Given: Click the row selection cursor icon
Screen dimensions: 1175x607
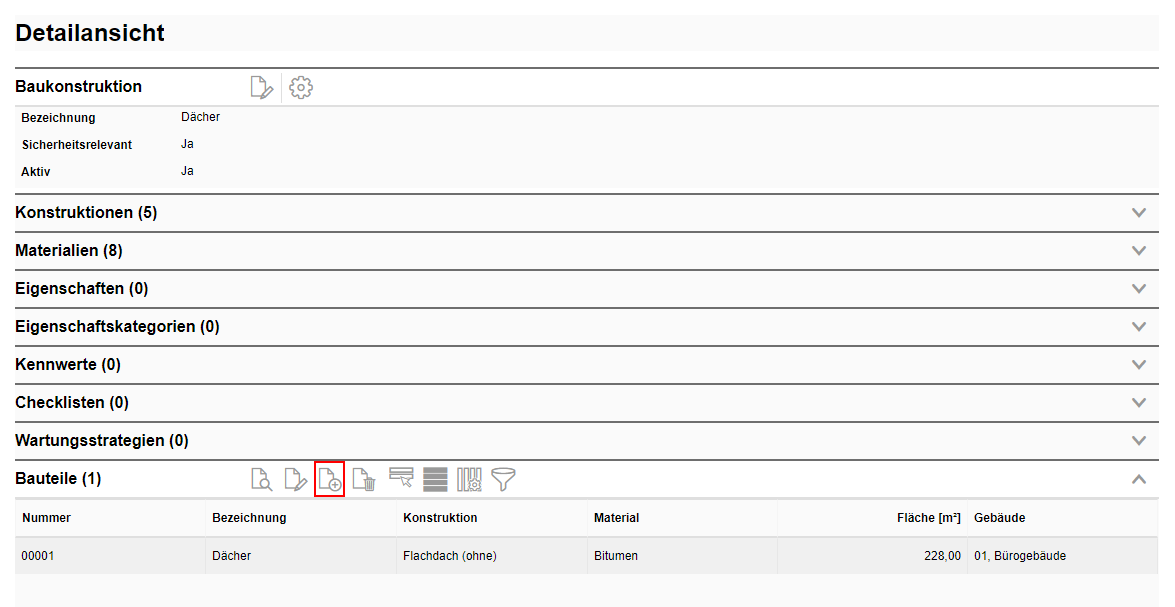Looking at the screenshot, I should click(x=401, y=479).
